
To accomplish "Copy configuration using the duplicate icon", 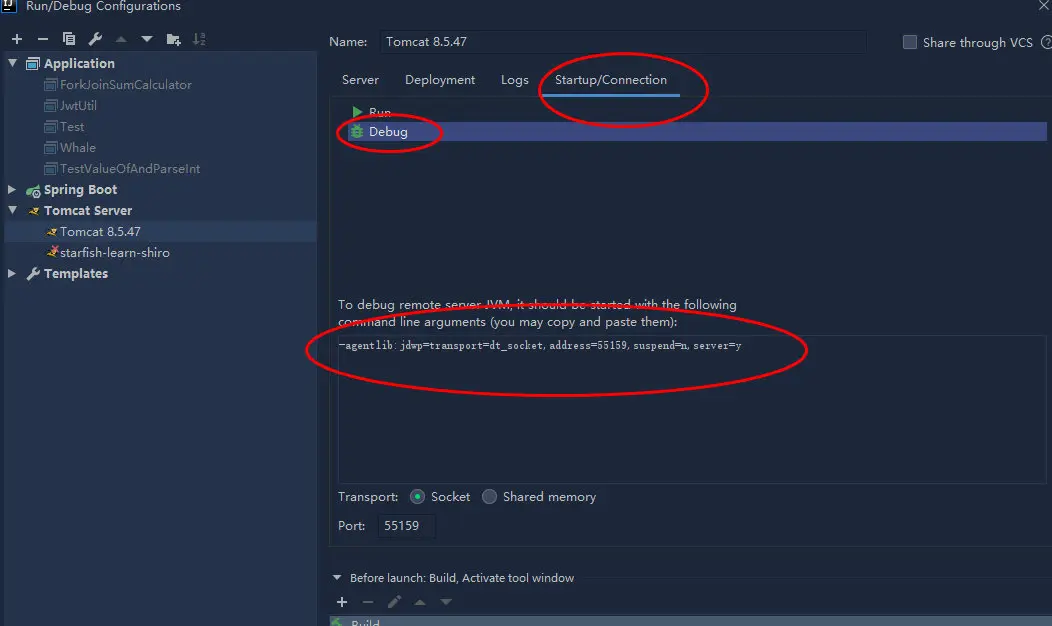I will point(68,39).
